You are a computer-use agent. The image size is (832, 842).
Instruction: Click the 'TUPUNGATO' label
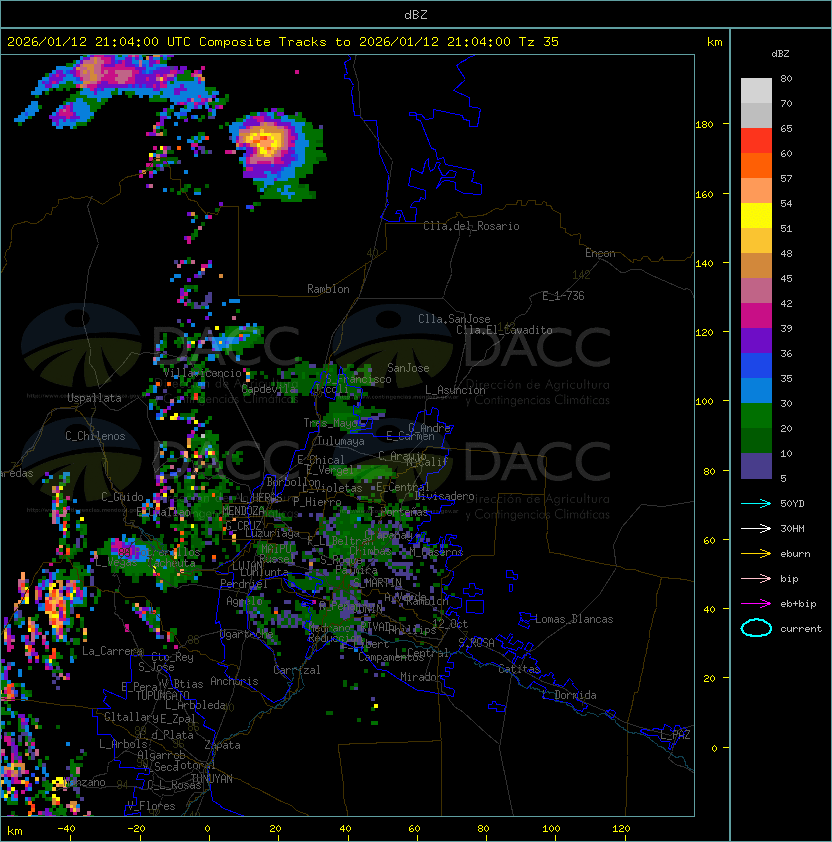(x=162, y=695)
